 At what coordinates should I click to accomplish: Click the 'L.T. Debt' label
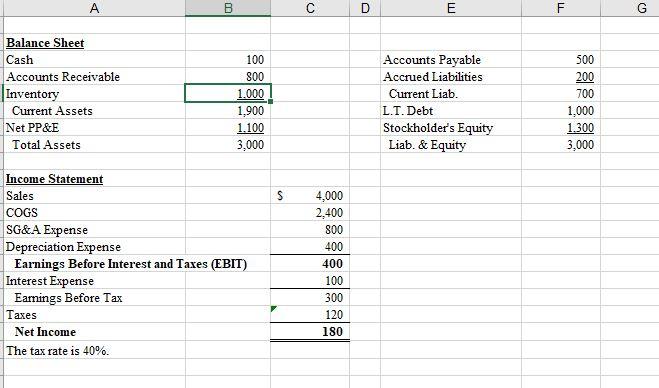pos(408,111)
